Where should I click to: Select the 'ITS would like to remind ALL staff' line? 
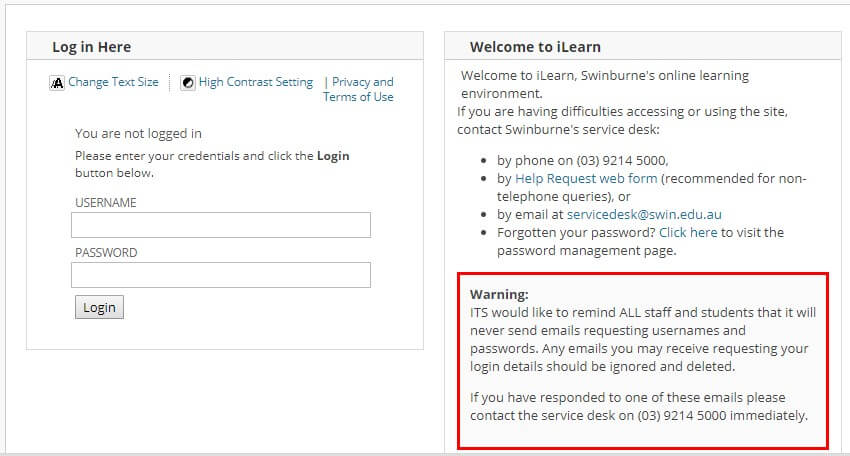pos(643,312)
